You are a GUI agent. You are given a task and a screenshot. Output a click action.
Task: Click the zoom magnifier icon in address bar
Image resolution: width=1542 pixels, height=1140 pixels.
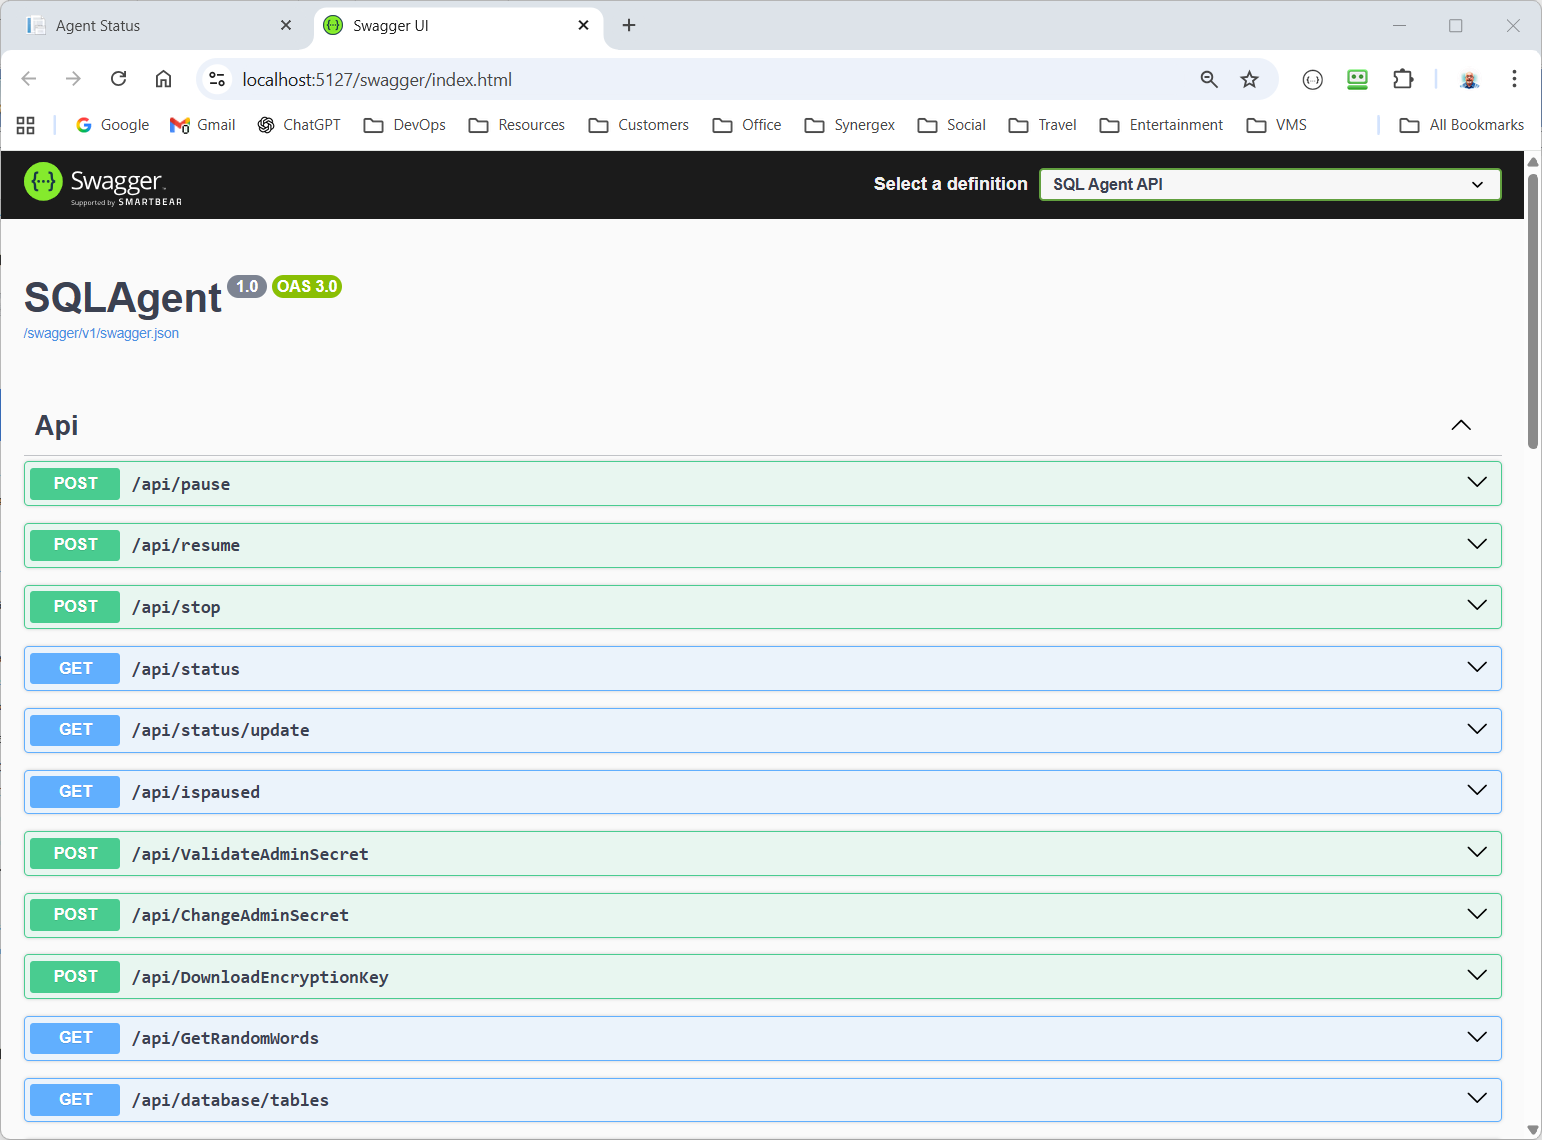1209,80
